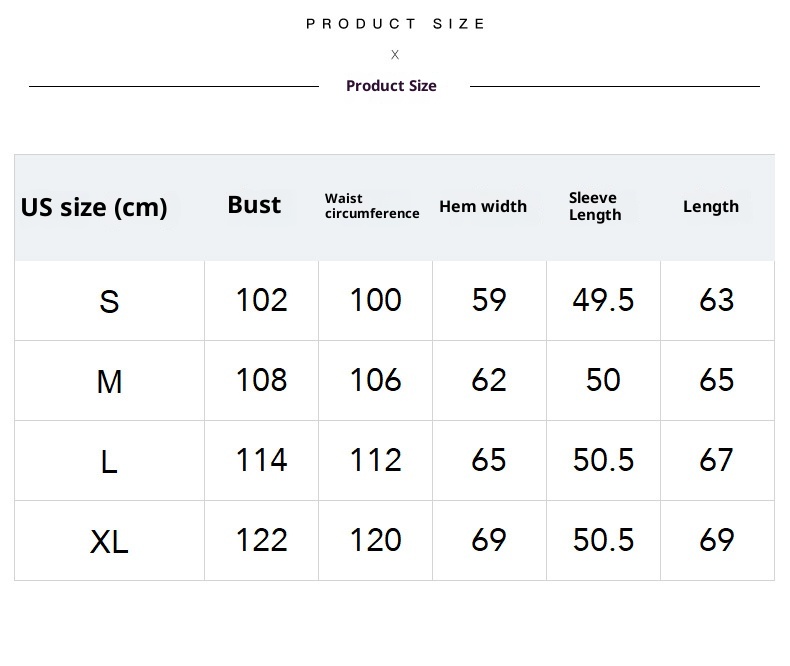Select the Hem width column header

483,207
